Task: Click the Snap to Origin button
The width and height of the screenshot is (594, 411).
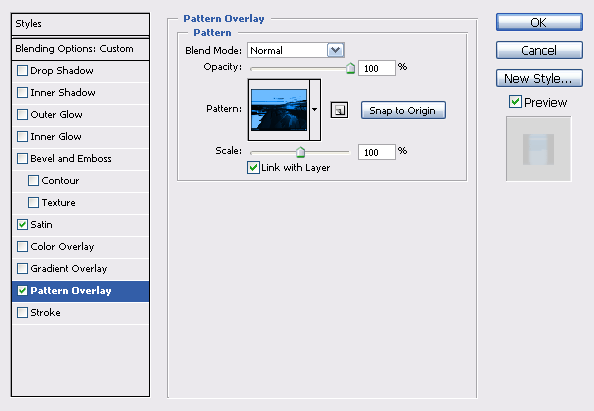Action: pos(403,110)
